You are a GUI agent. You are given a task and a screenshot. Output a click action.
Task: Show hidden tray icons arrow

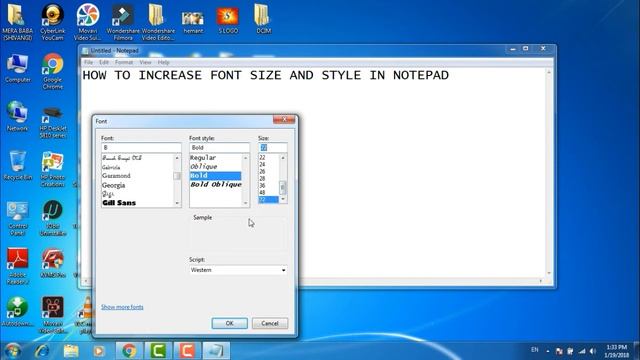pyautogui.click(x=548, y=351)
